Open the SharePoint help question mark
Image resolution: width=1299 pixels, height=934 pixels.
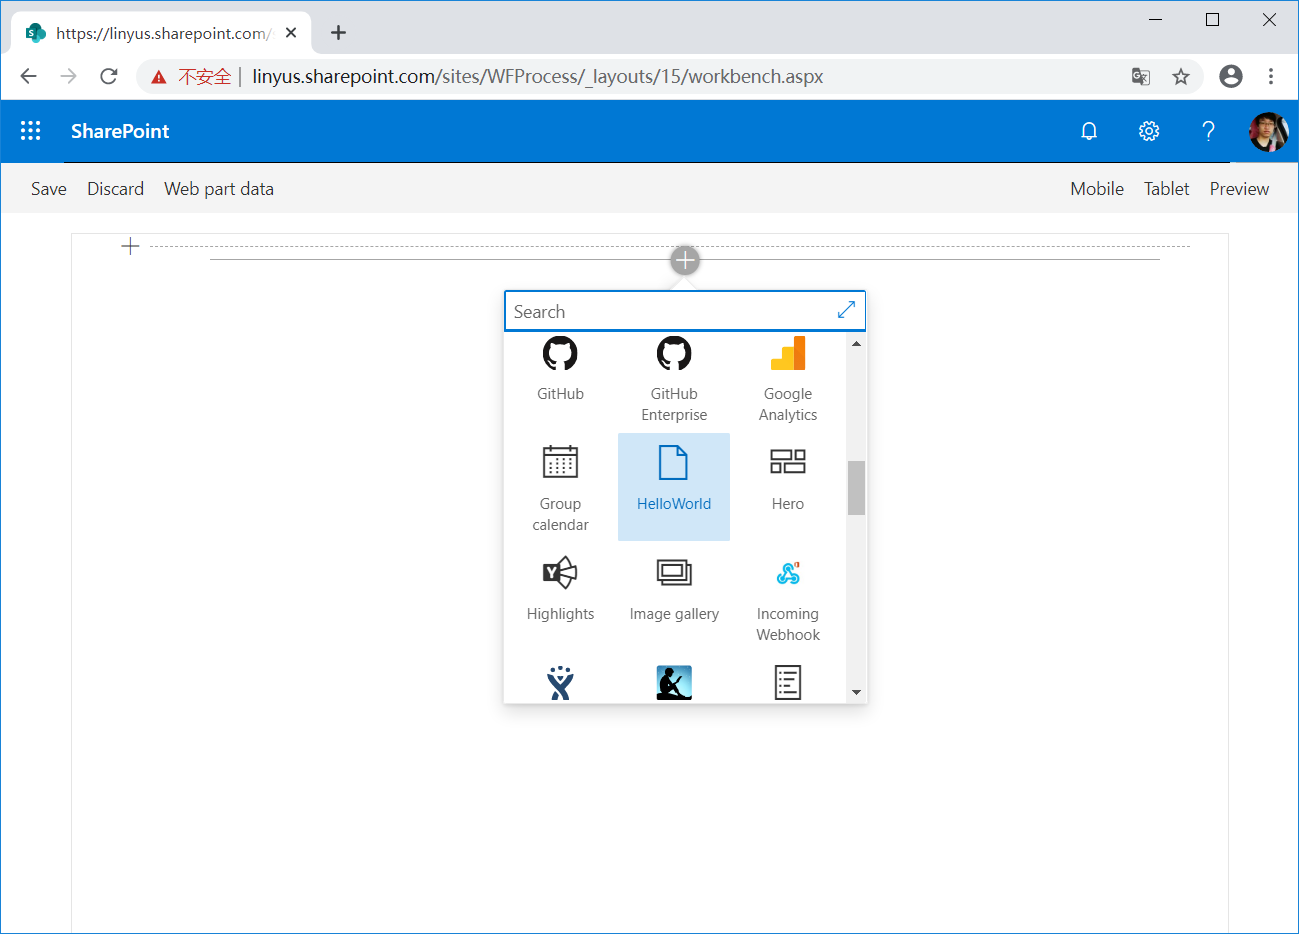[x=1208, y=131]
